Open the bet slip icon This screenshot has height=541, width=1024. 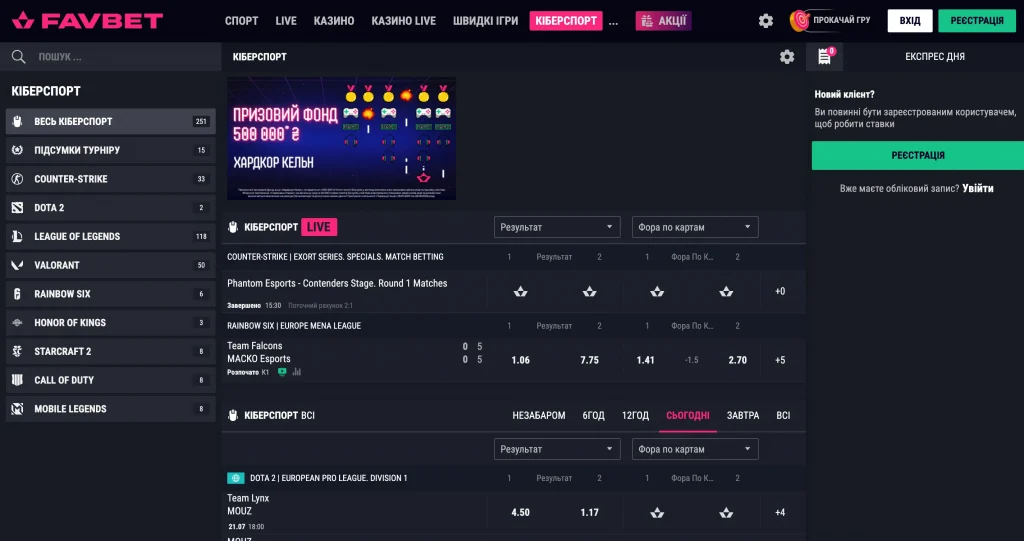pos(825,57)
